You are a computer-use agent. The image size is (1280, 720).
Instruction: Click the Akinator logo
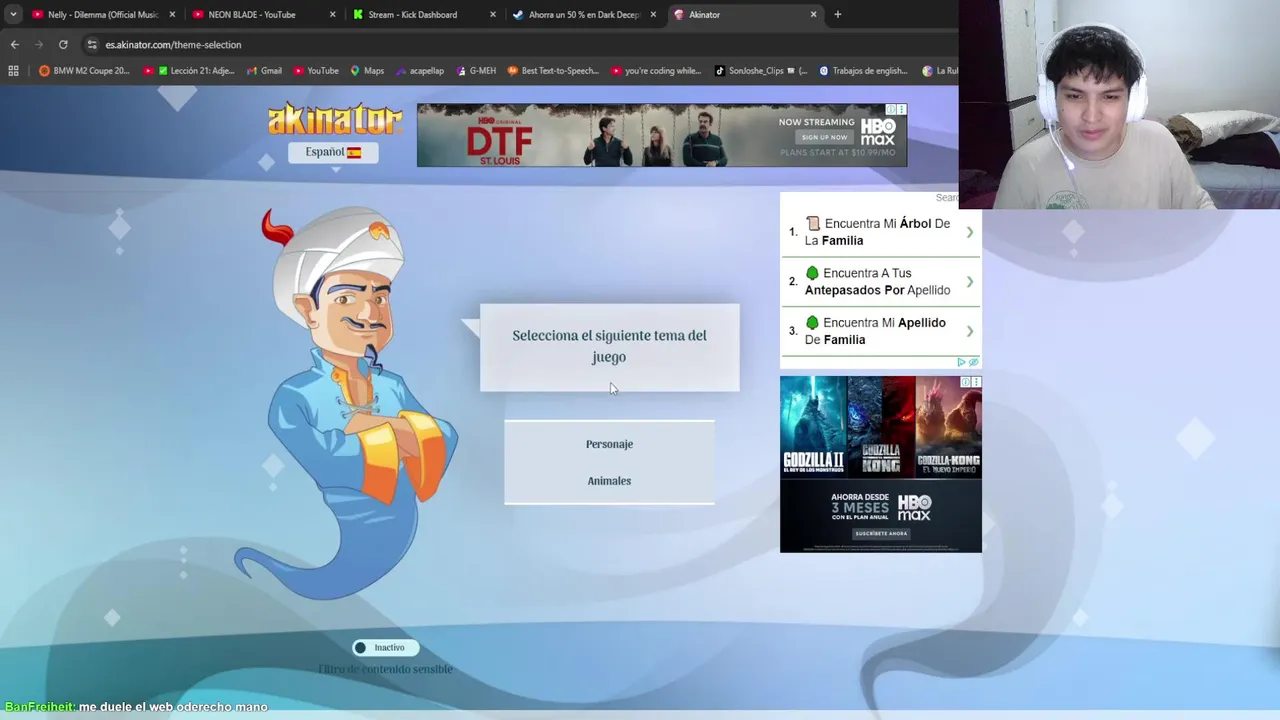[x=334, y=119]
